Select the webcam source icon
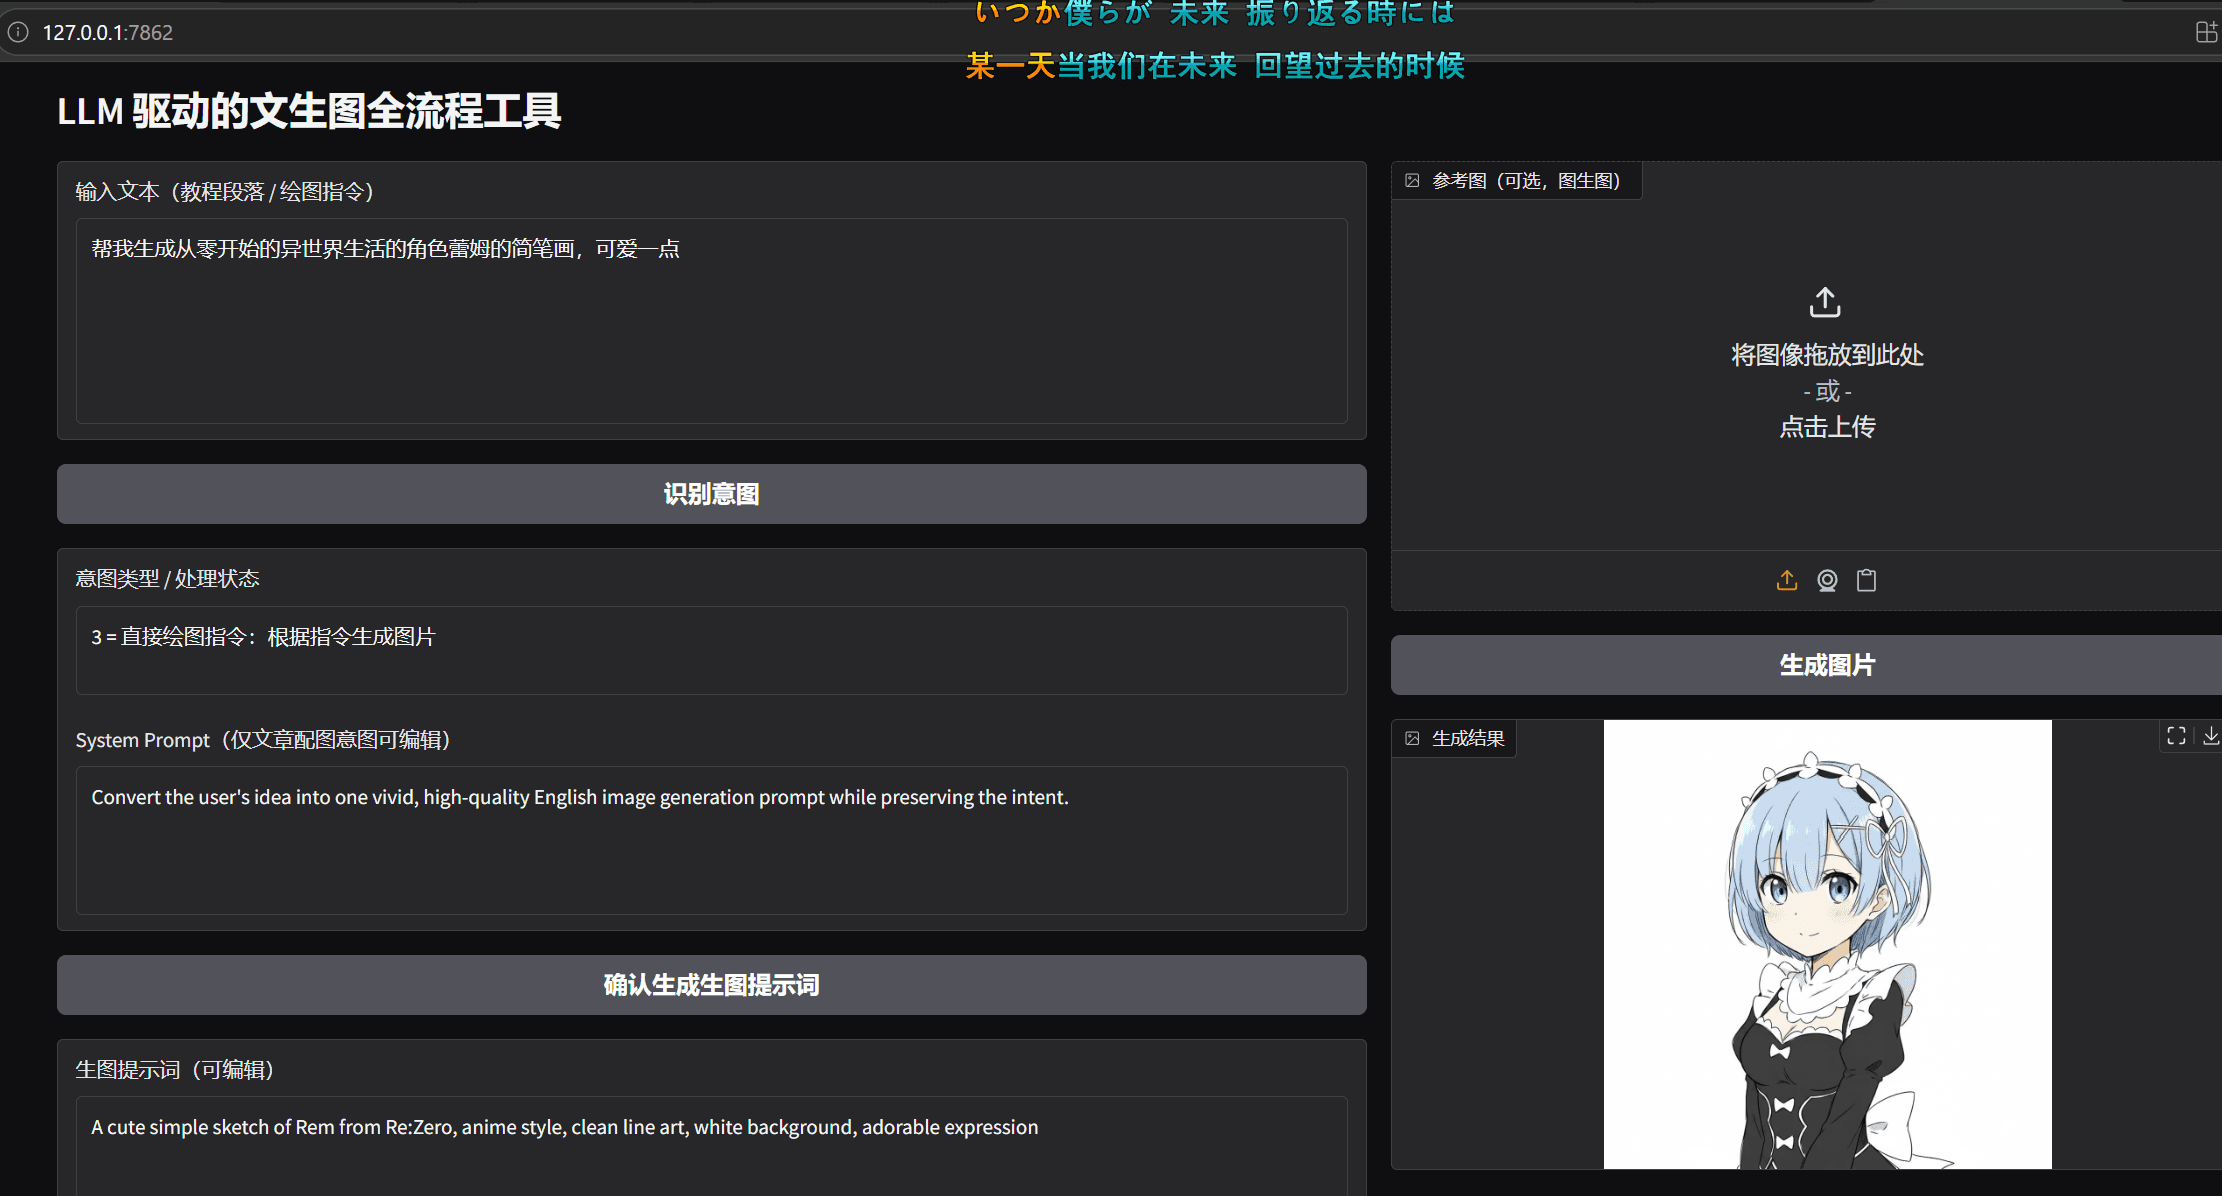 tap(1827, 580)
